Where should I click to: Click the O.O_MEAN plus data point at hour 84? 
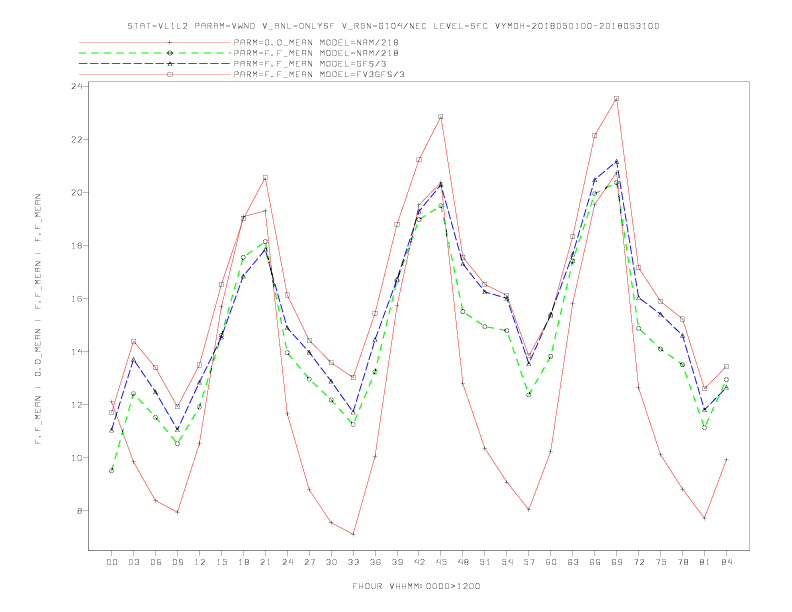(x=726, y=460)
